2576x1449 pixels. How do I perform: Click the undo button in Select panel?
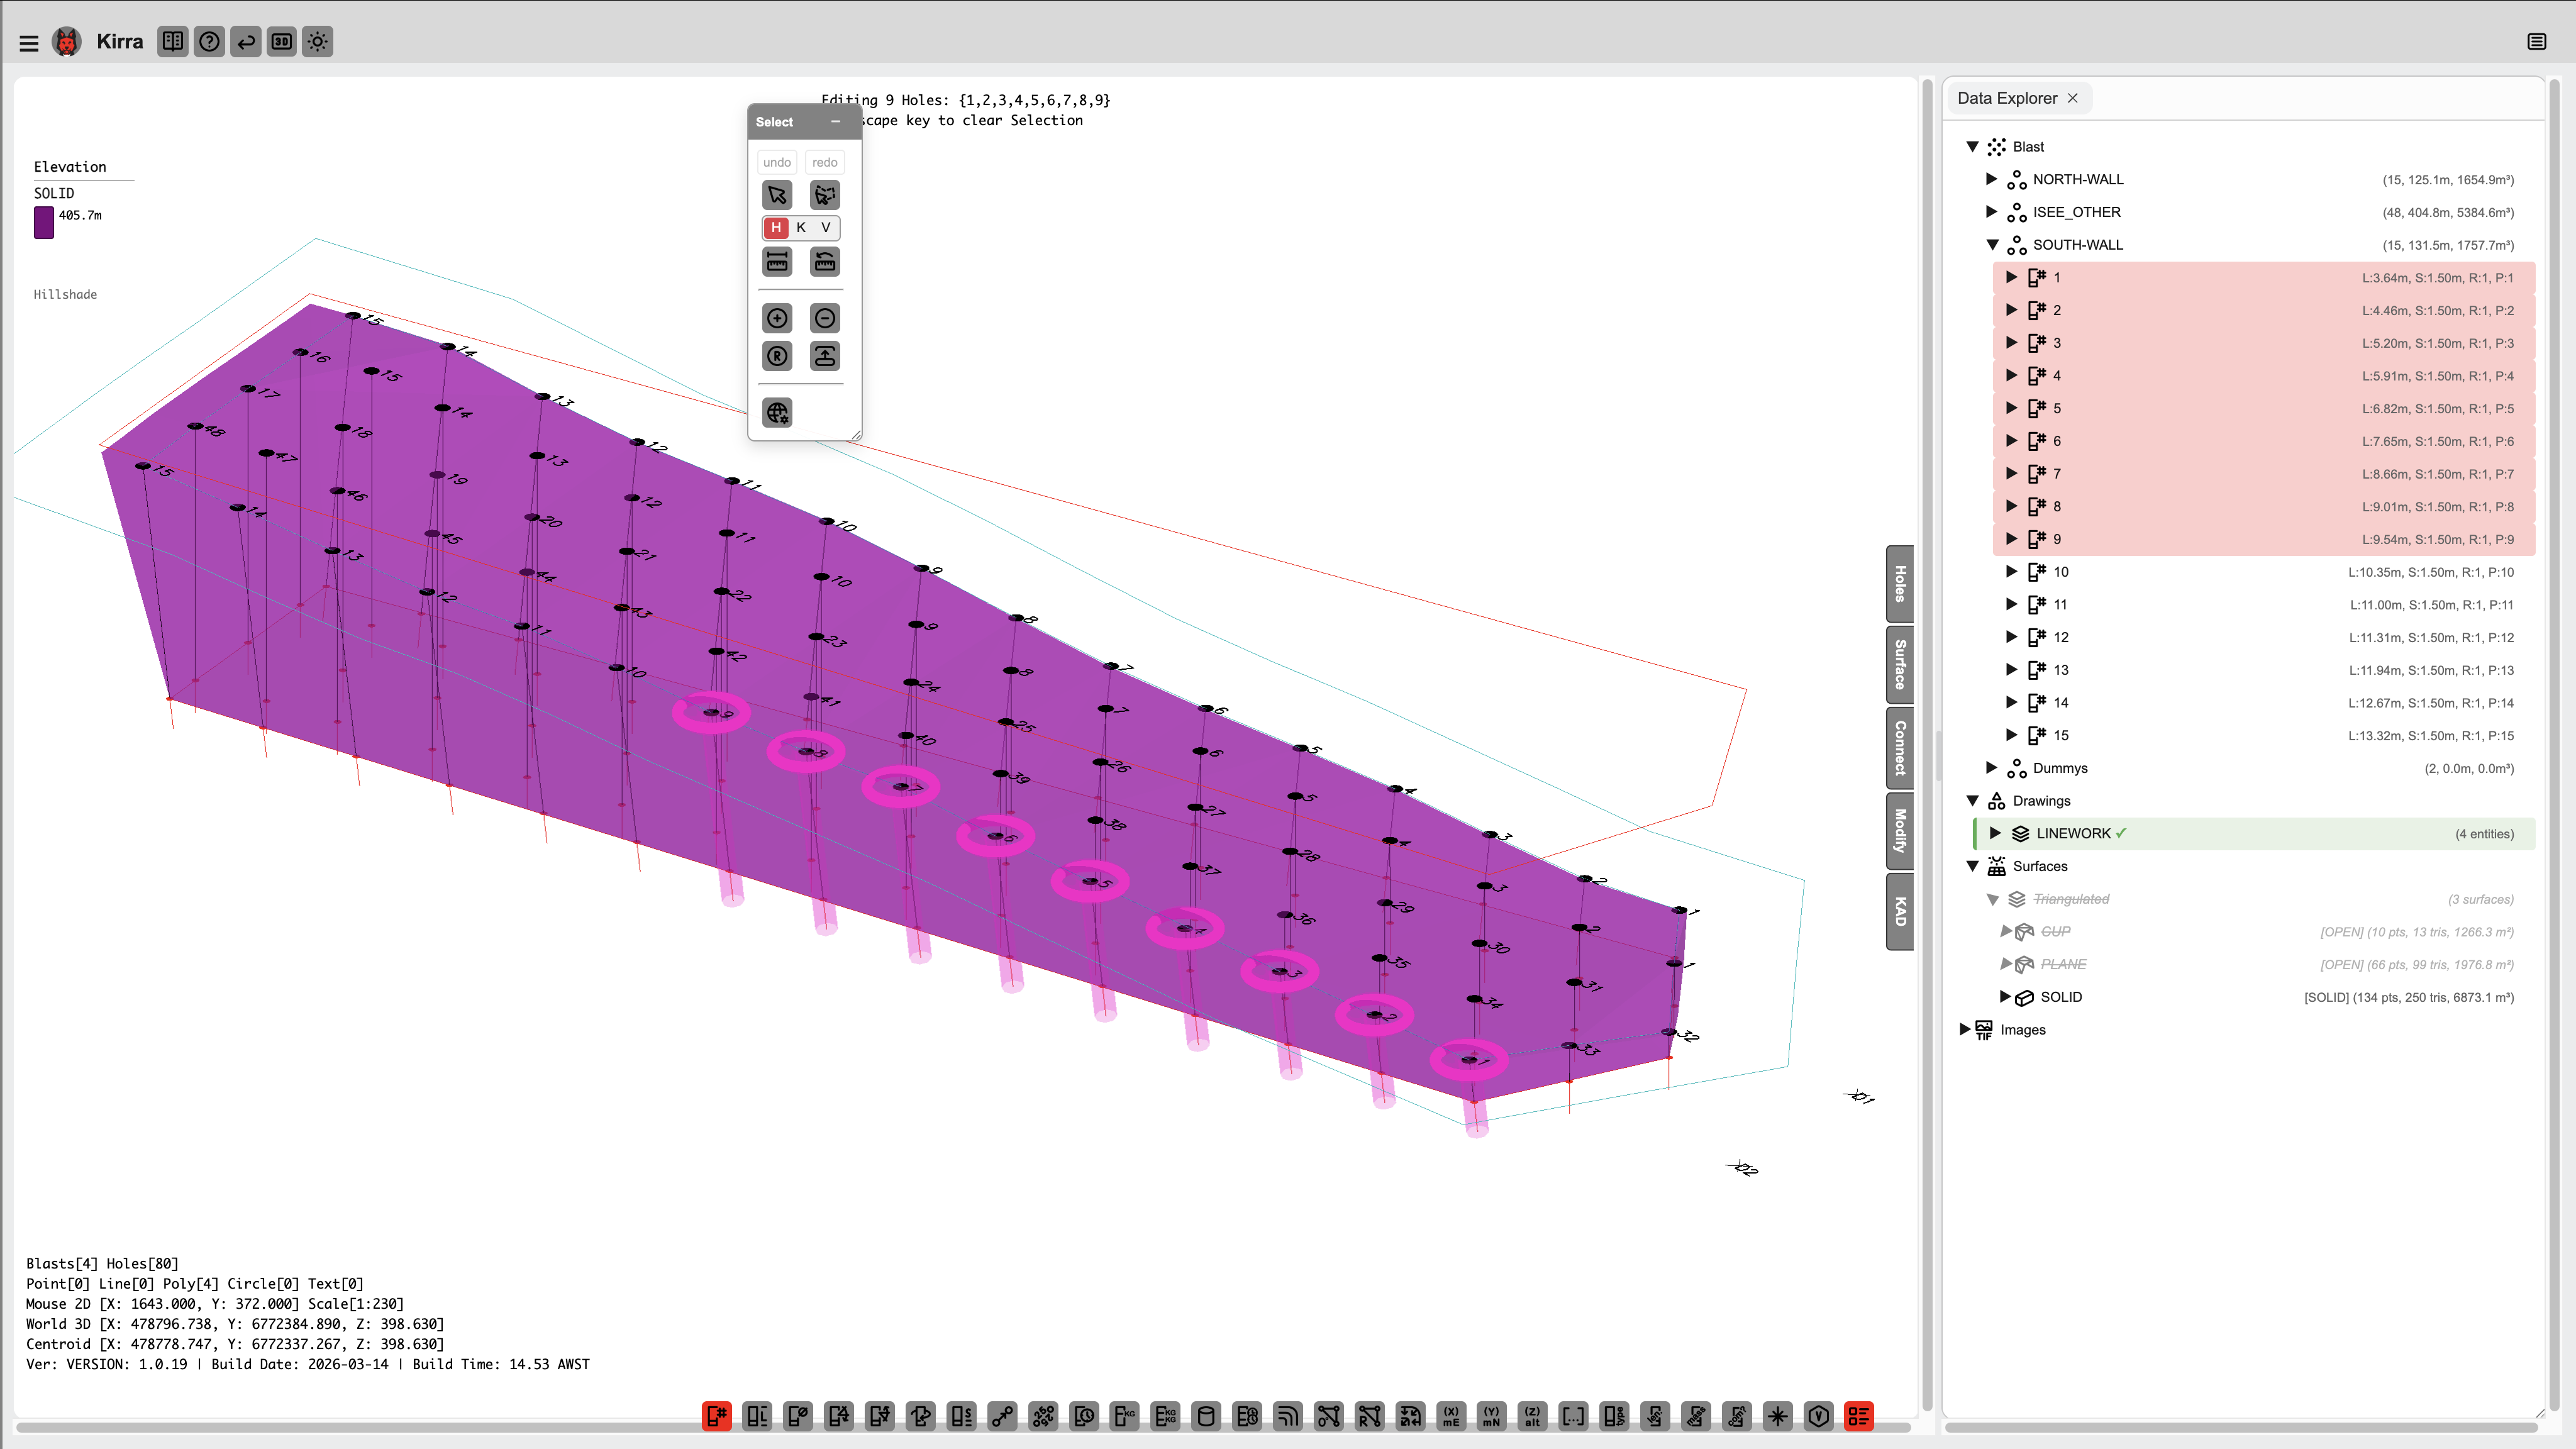[776, 161]
